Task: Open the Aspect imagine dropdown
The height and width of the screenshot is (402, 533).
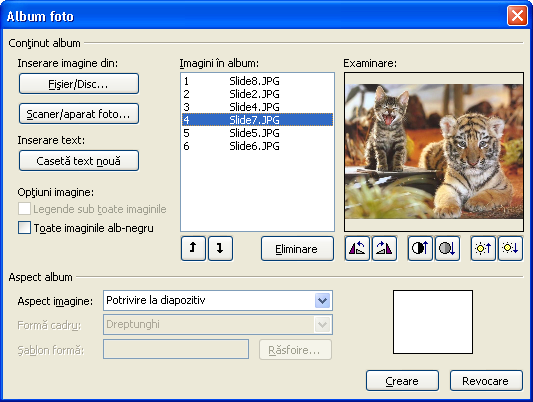Action: [x=218, y=300]
